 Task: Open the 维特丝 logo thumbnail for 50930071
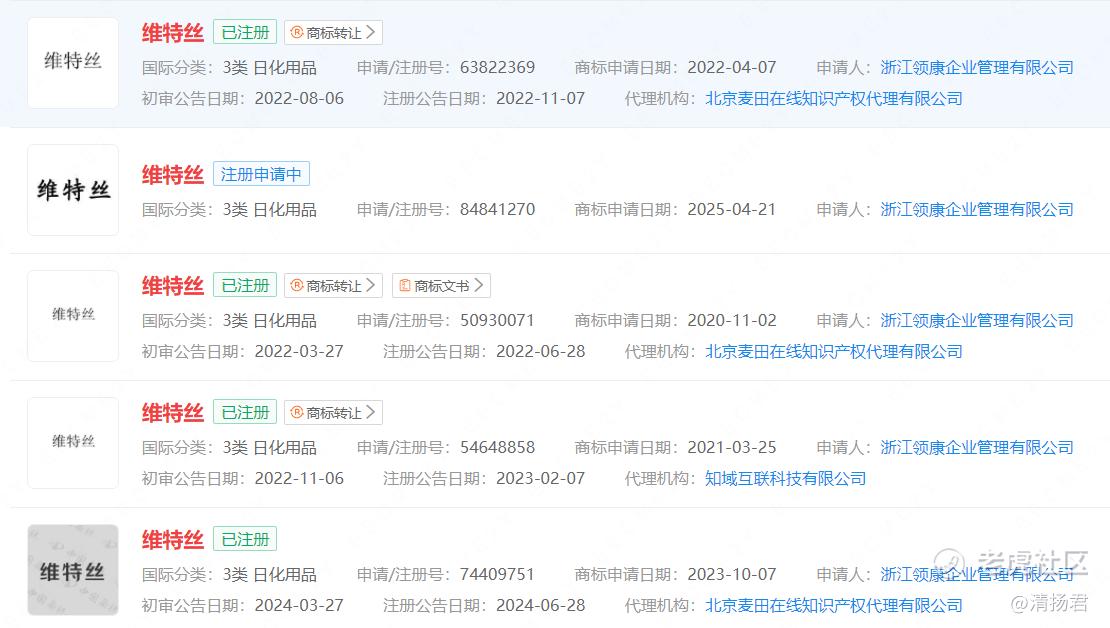73,316
